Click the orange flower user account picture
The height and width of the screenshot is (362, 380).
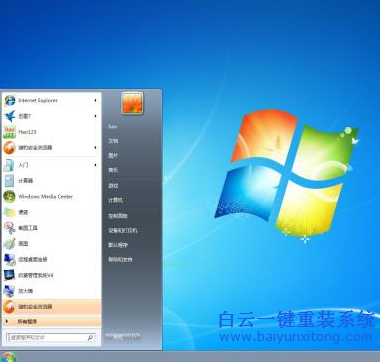pyautogui.click(x=132, y=103)
